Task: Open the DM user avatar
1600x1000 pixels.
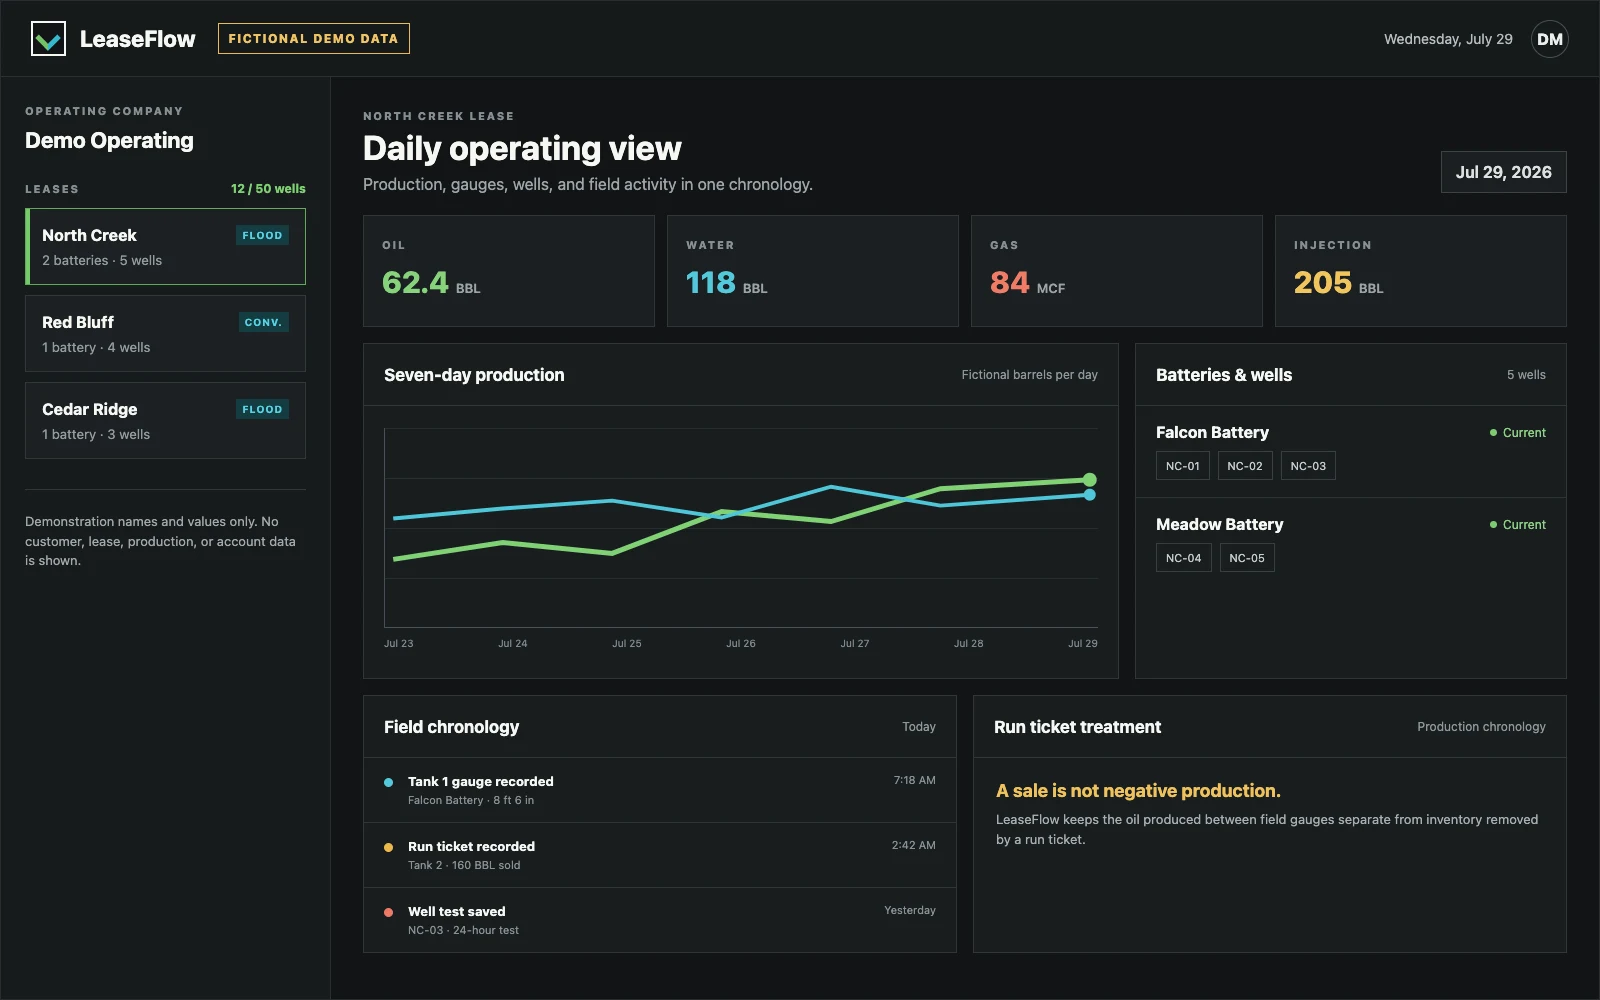Action: [1549, 39]
